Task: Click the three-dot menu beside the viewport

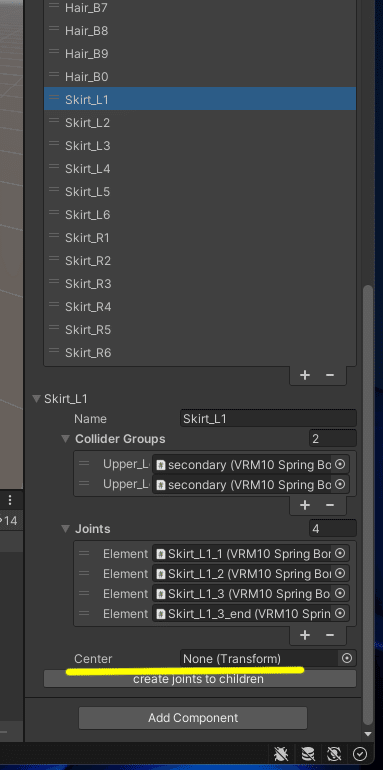Action: coord(10,500)
